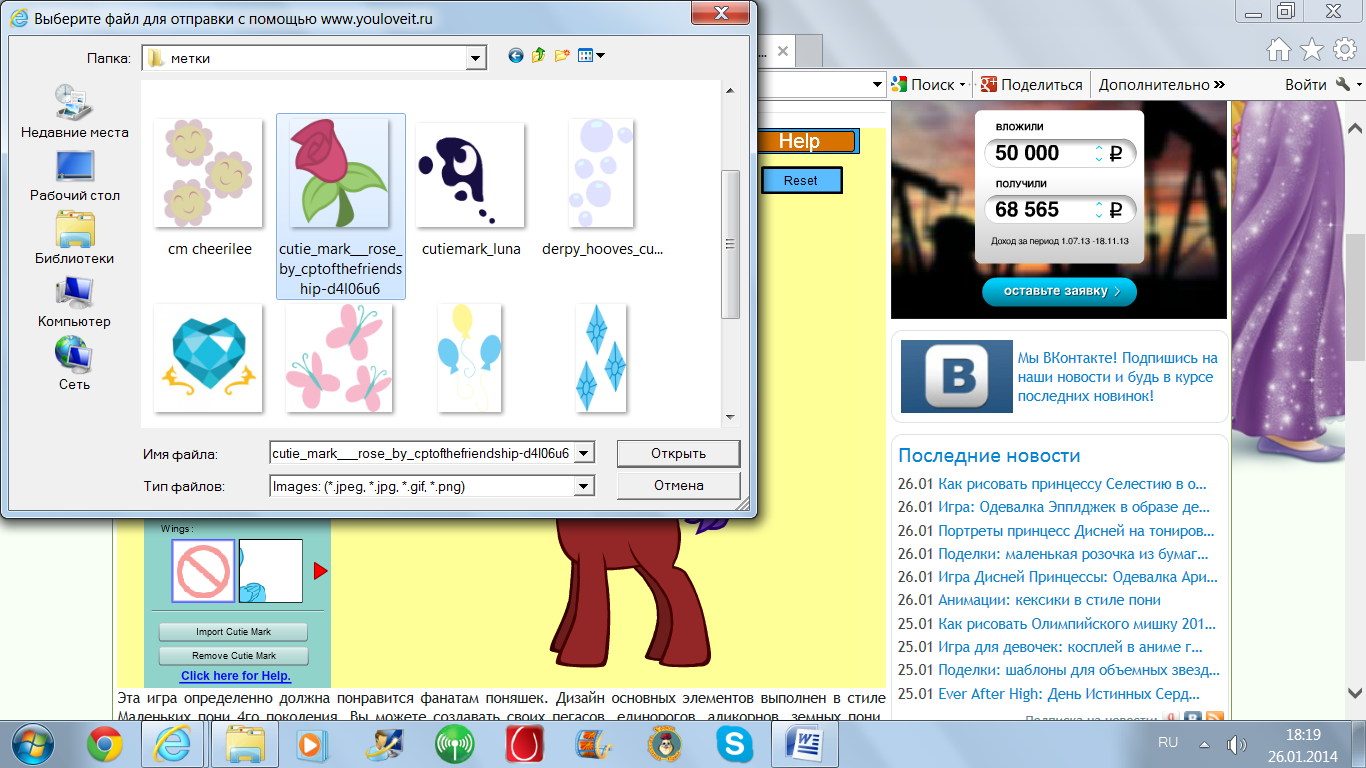
Task: Expand the Тип файлов file type dropdown
Action: pos(584,486)
